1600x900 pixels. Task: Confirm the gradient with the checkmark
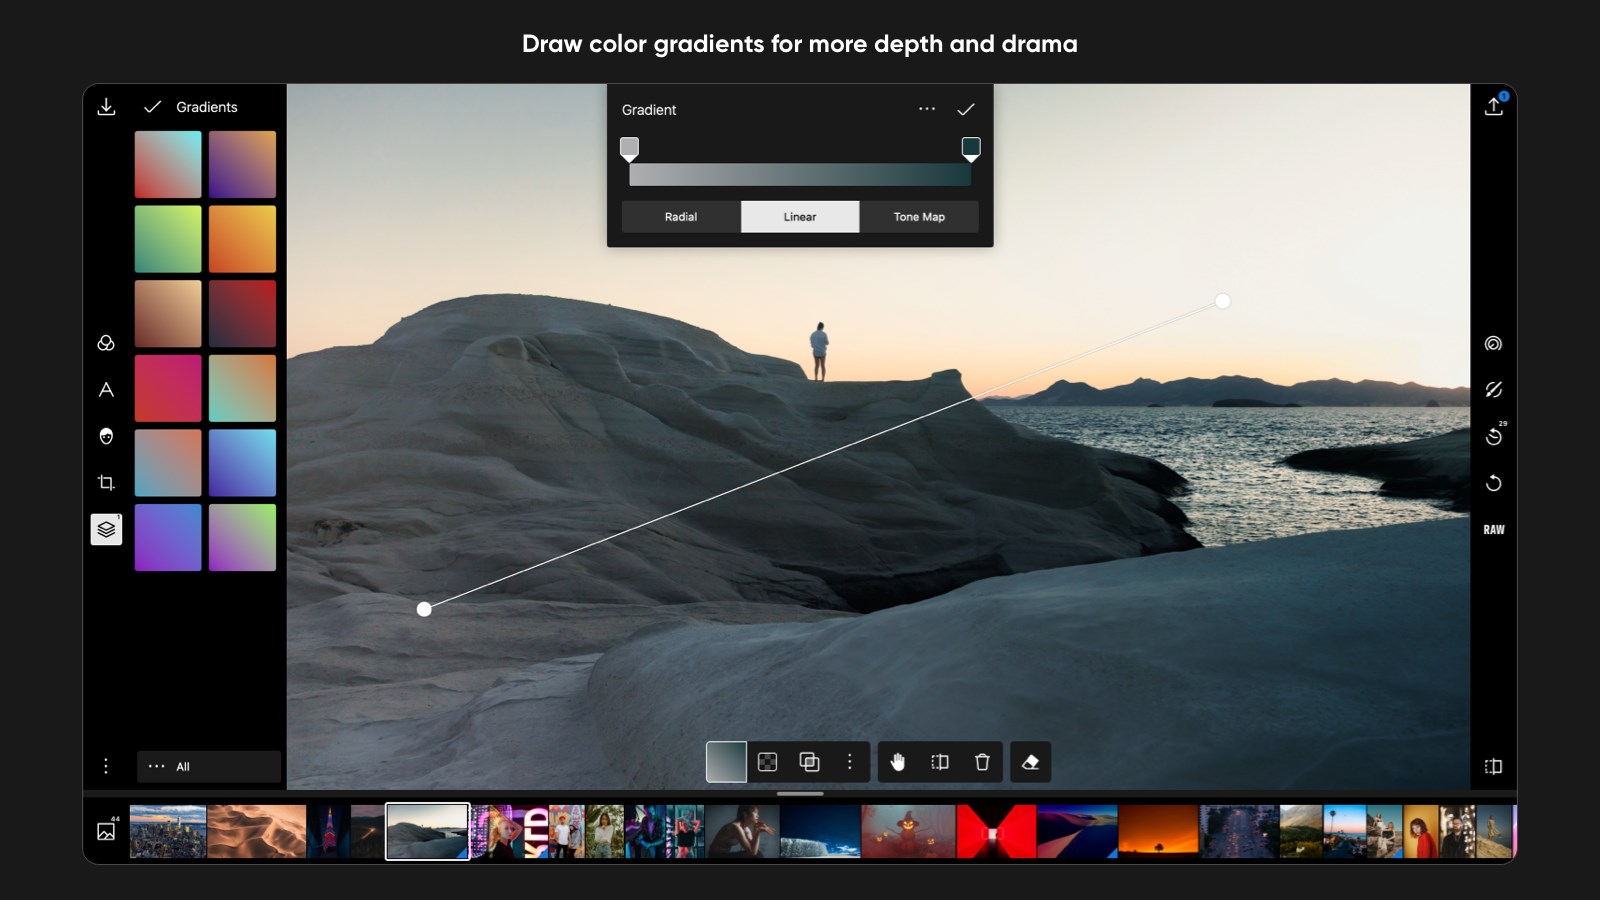click(966, 110)
